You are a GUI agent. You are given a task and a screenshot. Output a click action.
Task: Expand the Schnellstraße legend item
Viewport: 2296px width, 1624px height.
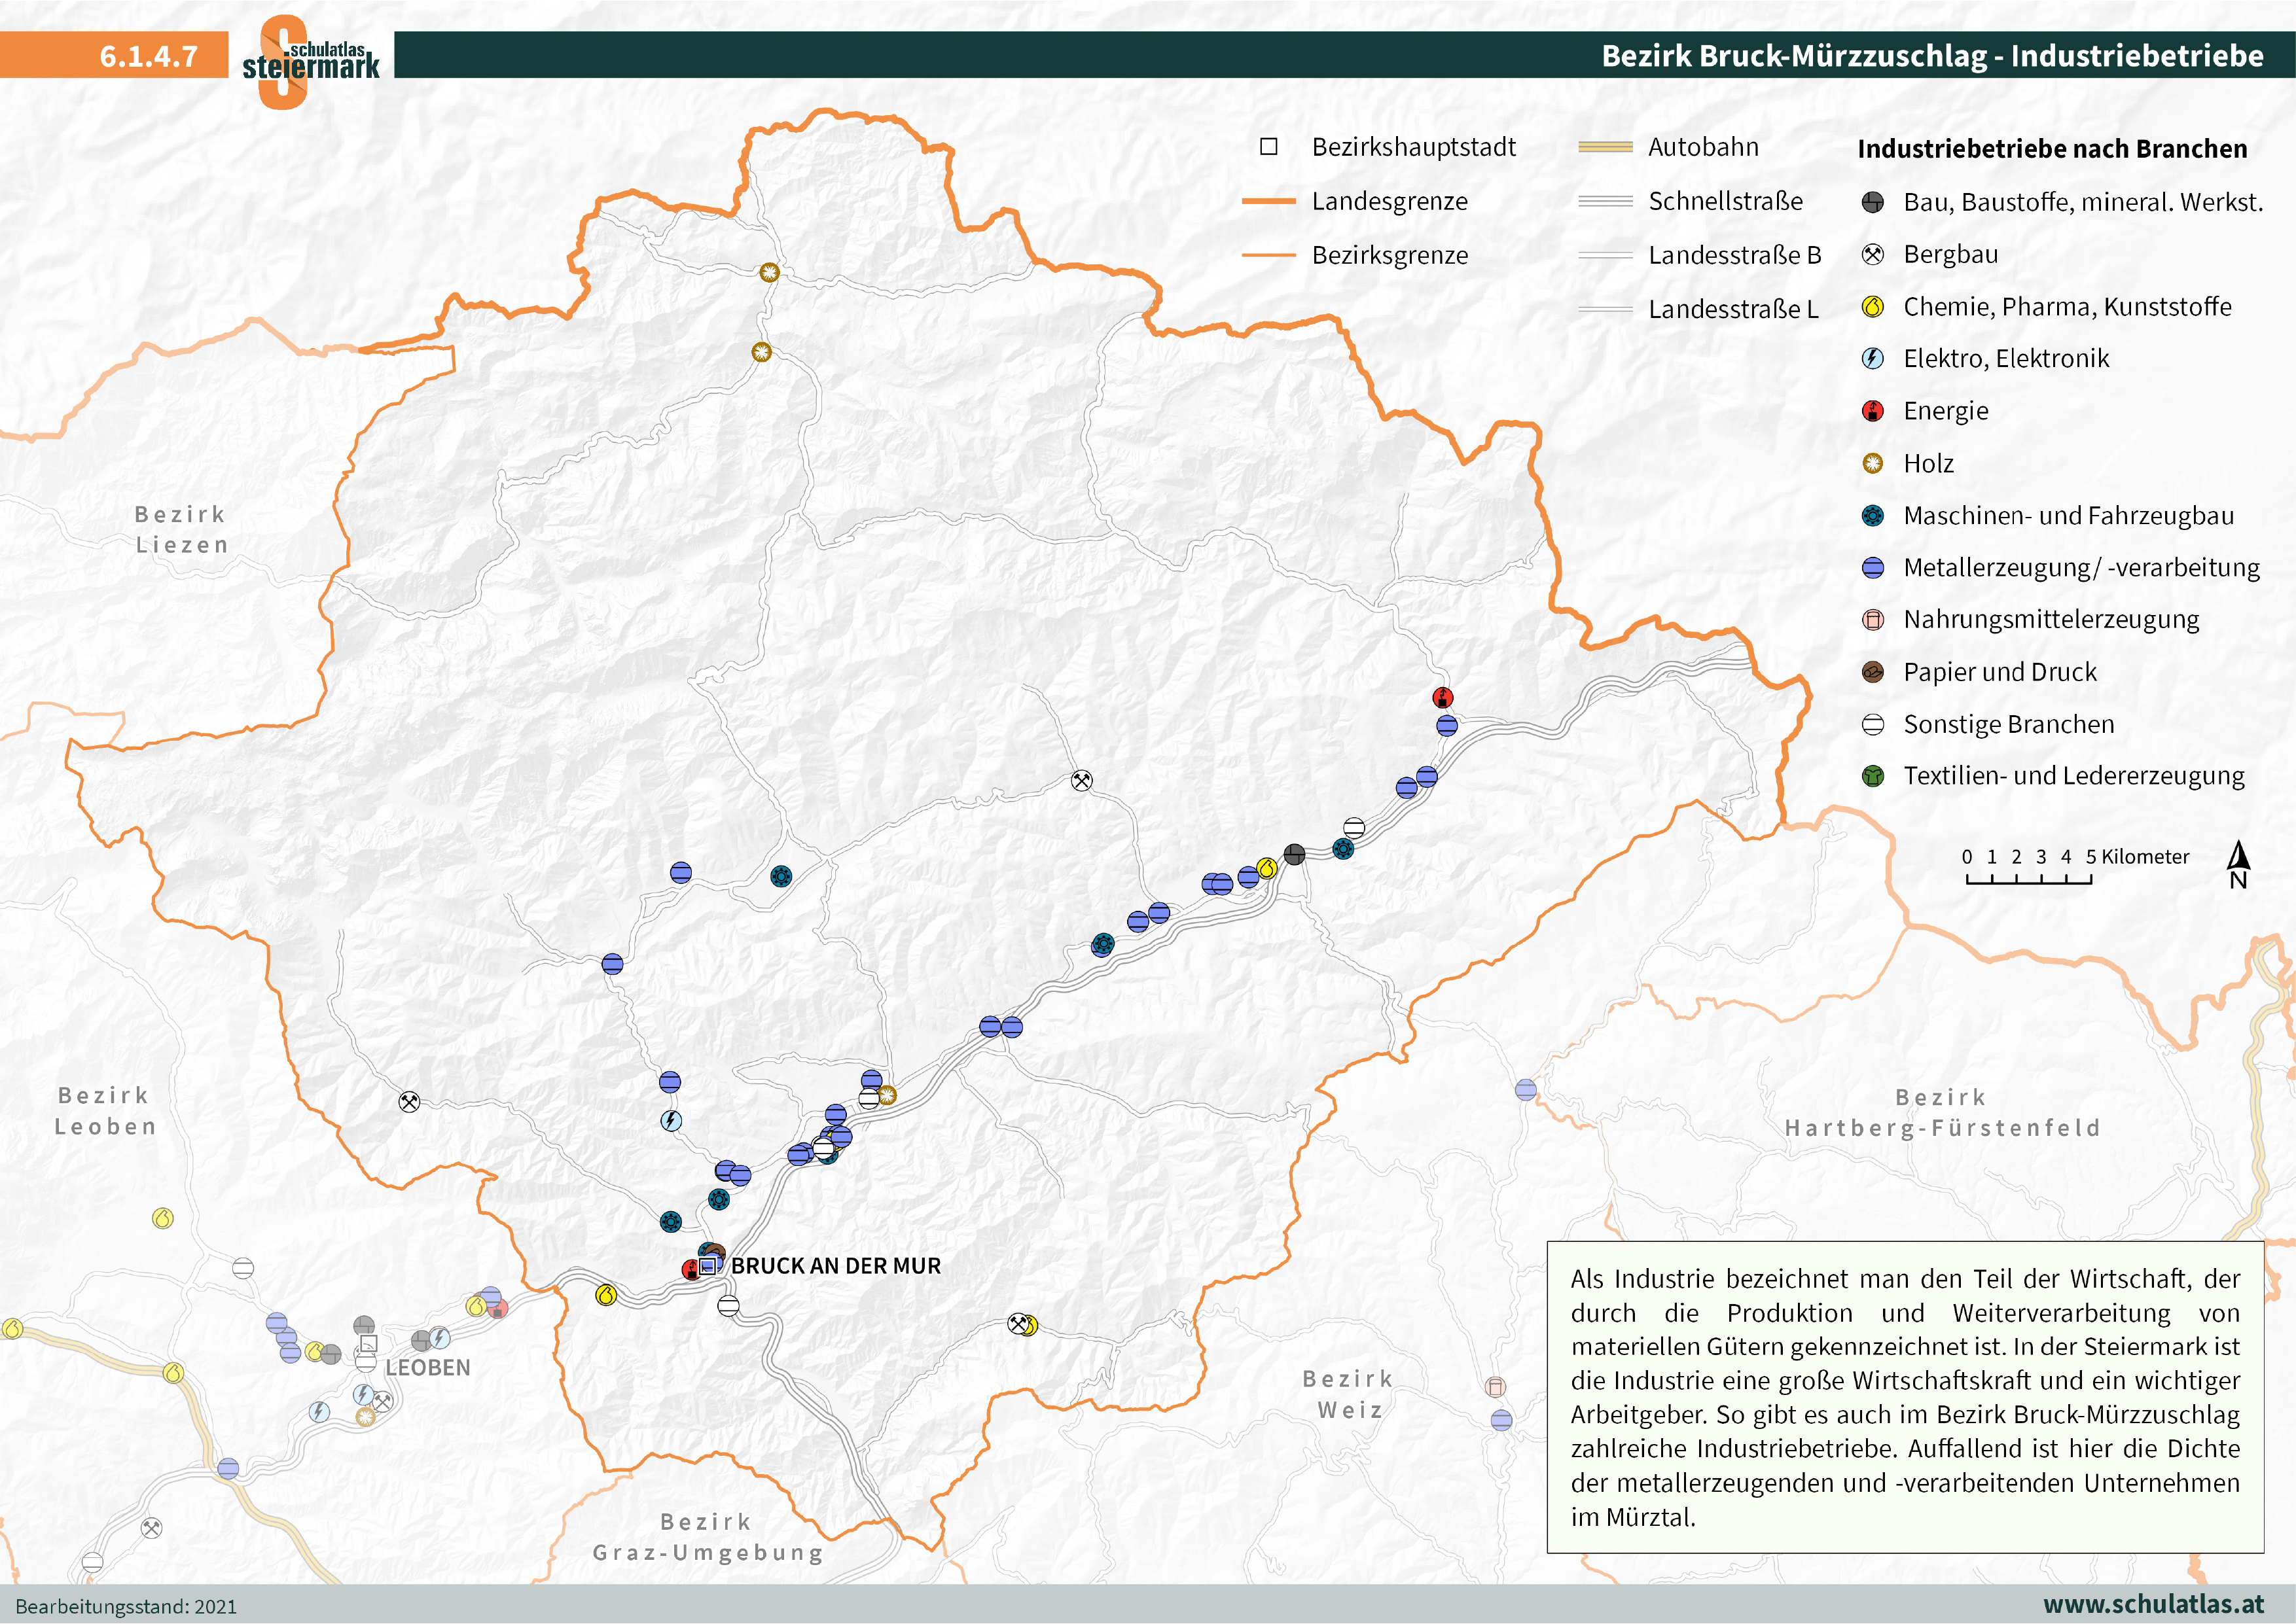[x=1607, y=201]
